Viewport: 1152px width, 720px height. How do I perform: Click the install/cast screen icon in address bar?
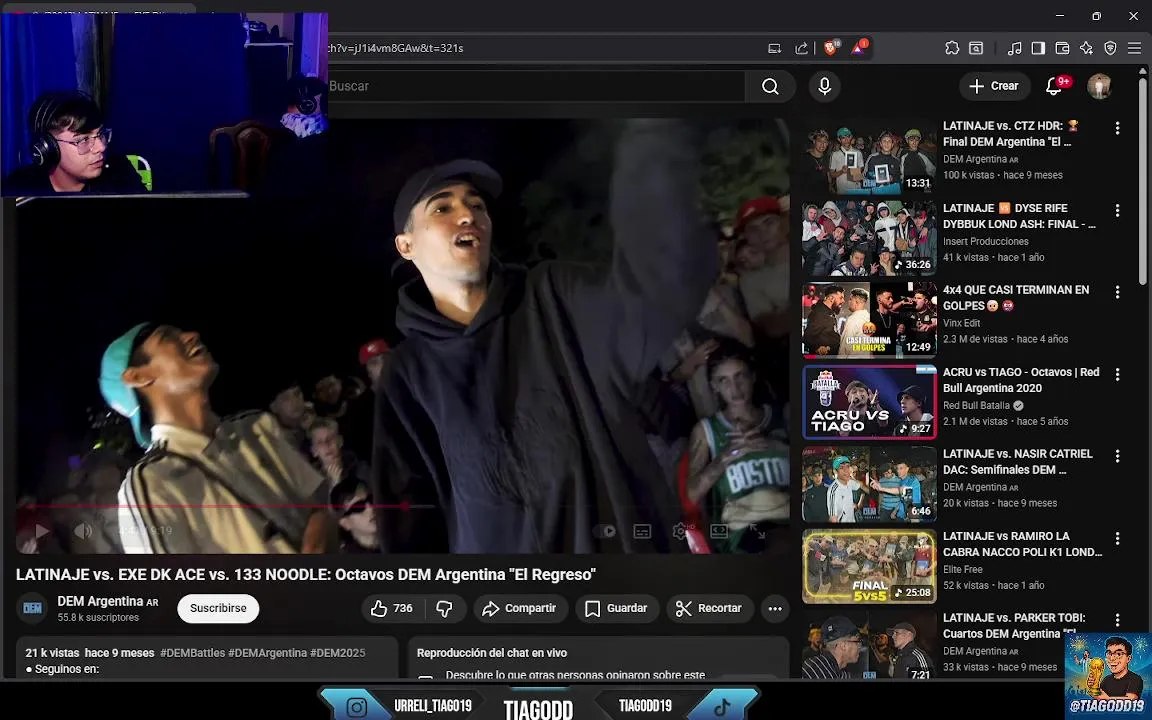774,48
